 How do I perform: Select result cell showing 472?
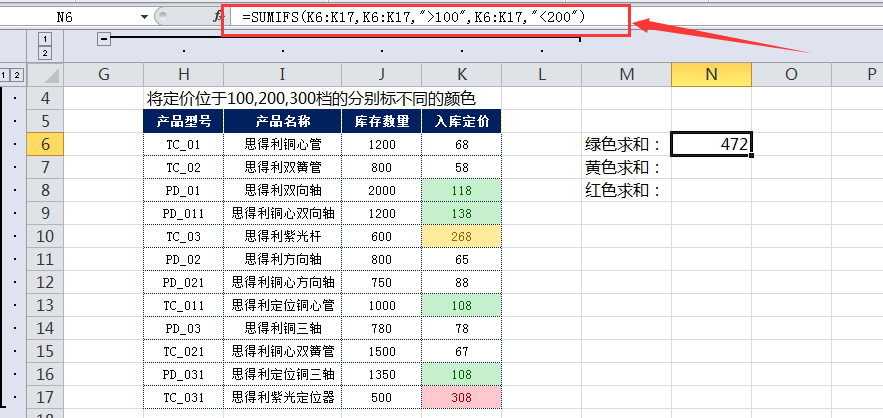[711, 145]
